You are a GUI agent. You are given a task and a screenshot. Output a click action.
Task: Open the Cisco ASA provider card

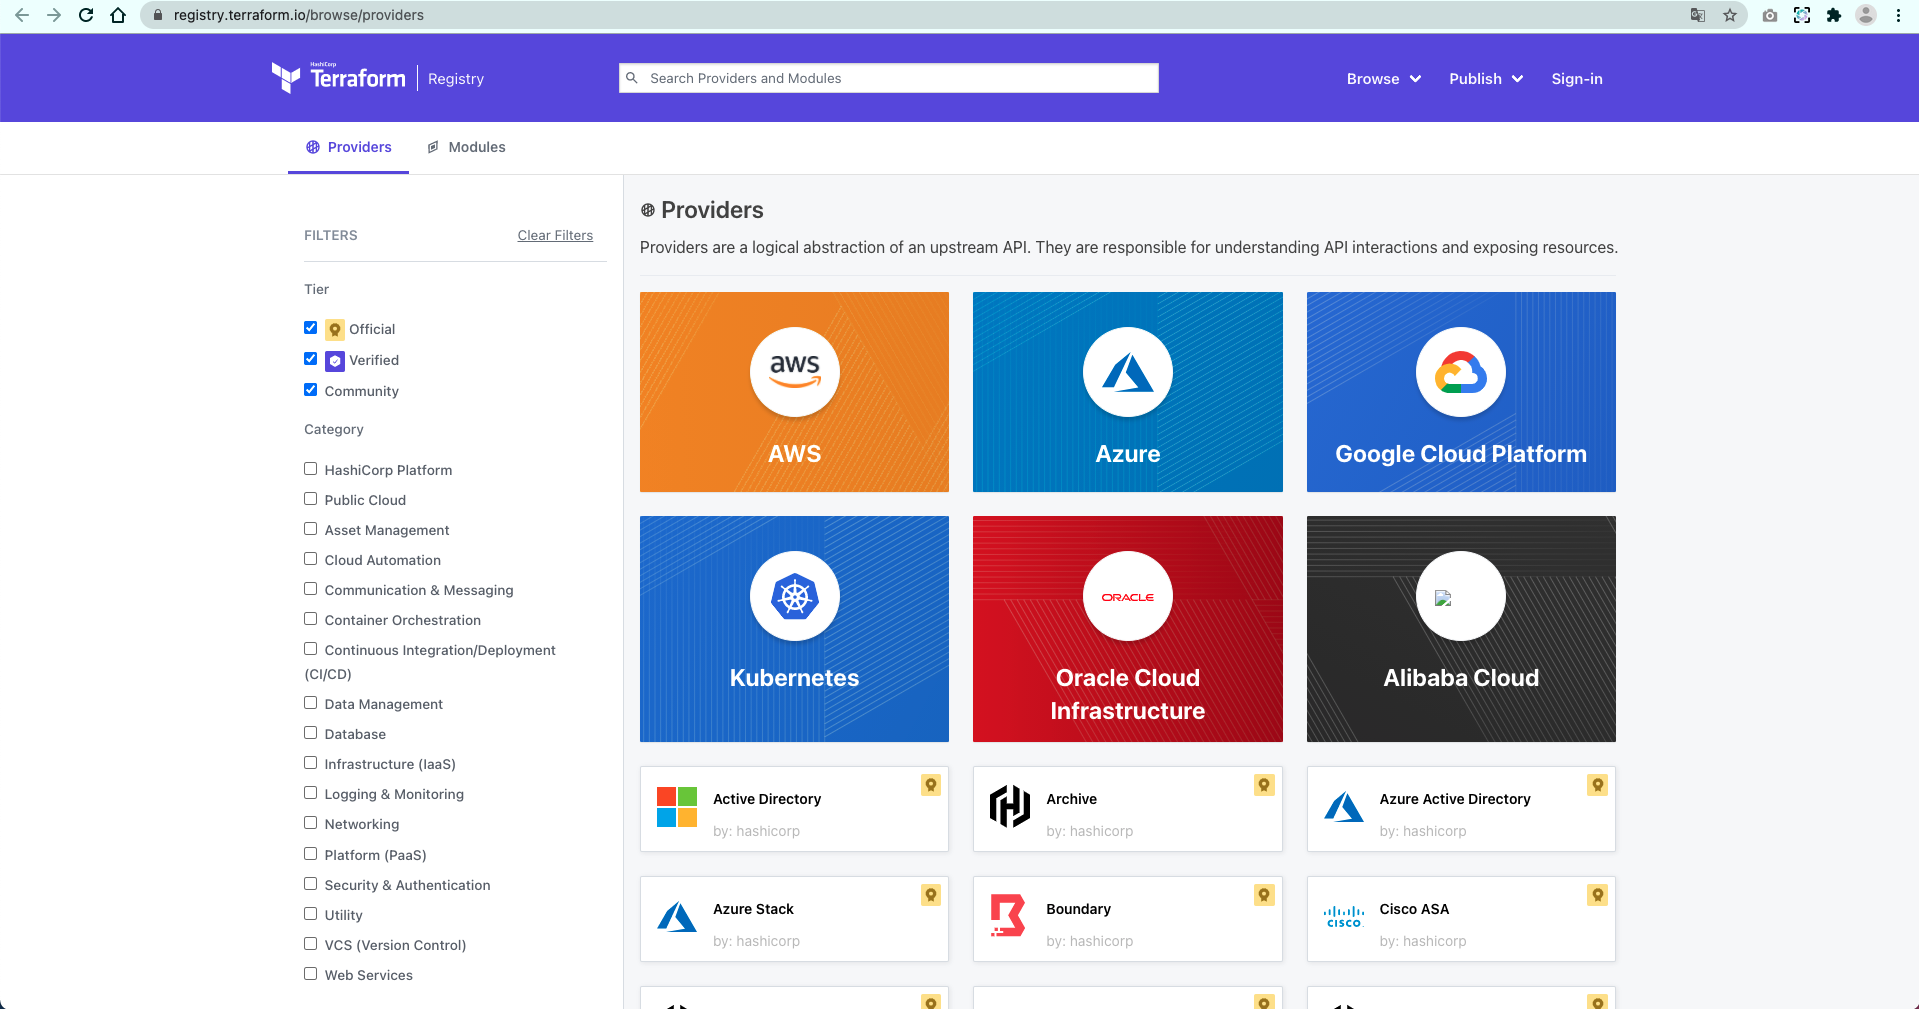pos(1461,919)
